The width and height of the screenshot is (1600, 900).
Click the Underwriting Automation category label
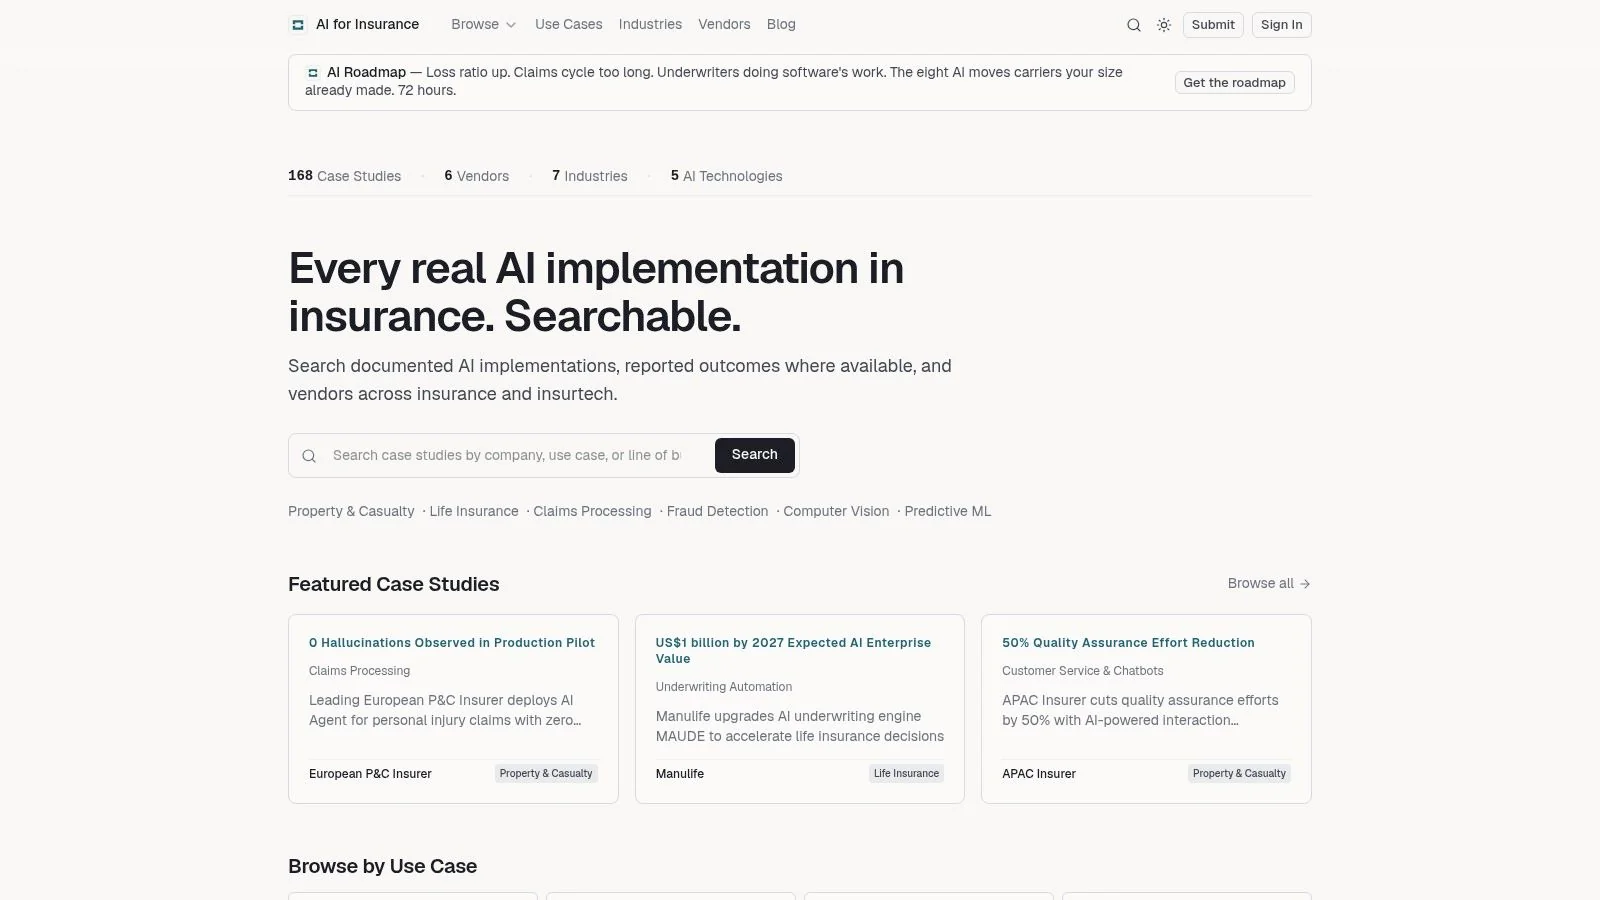tap(724, 687)
